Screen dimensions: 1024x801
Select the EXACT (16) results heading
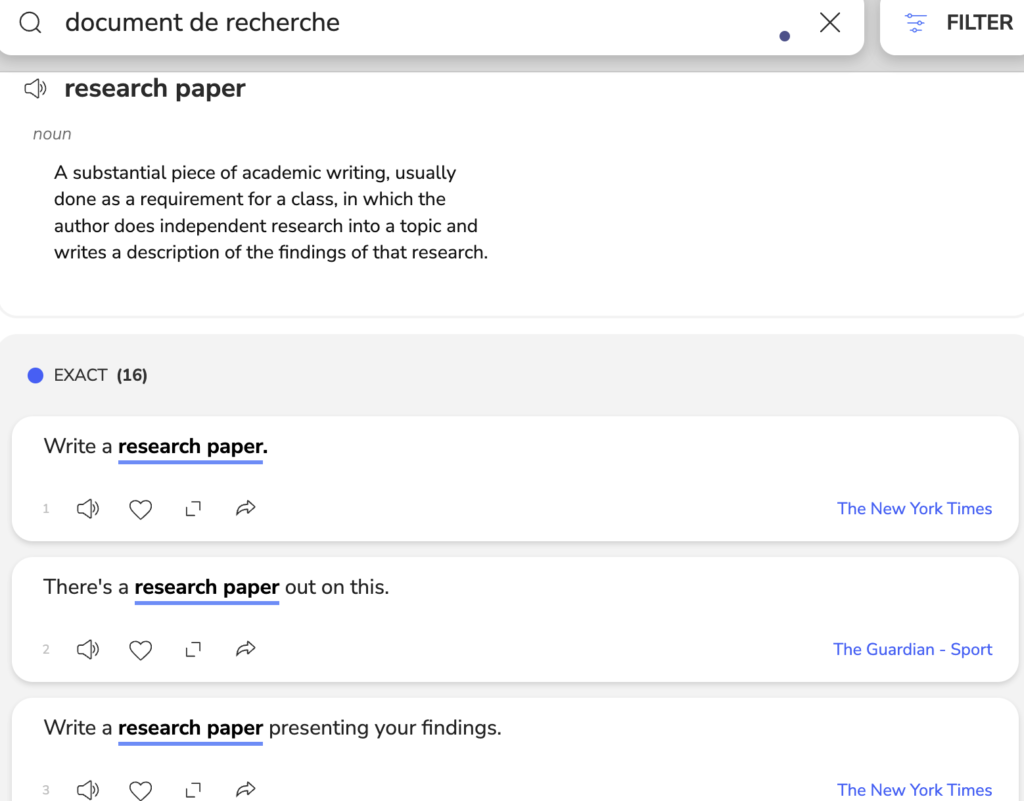click(x=100, y=375)
